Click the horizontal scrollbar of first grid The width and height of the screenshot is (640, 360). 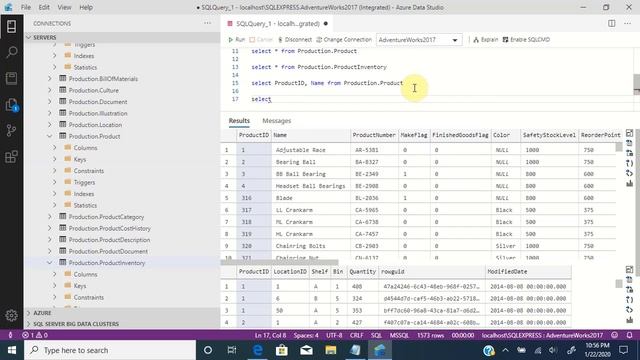pyautogui.click(x=280, y=262)
